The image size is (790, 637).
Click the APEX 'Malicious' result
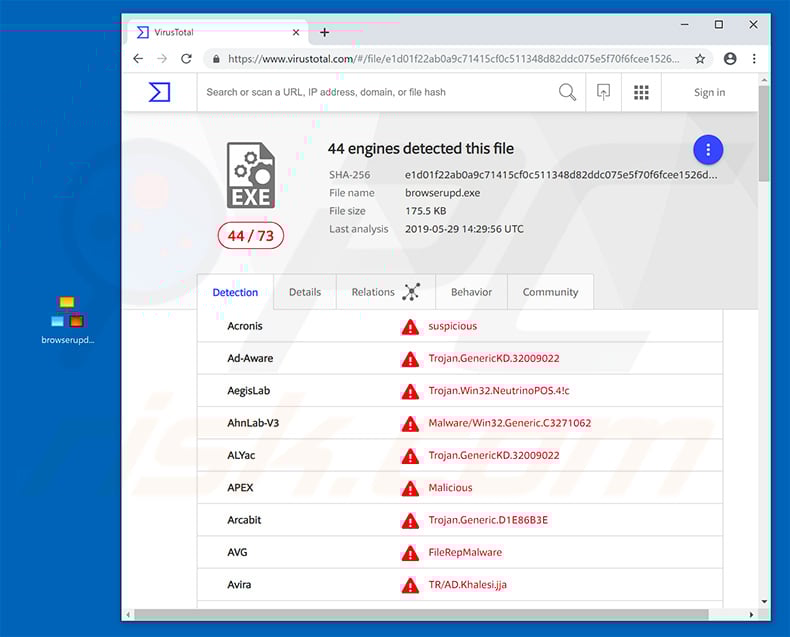pyautogui.click(x=450, y=487)
